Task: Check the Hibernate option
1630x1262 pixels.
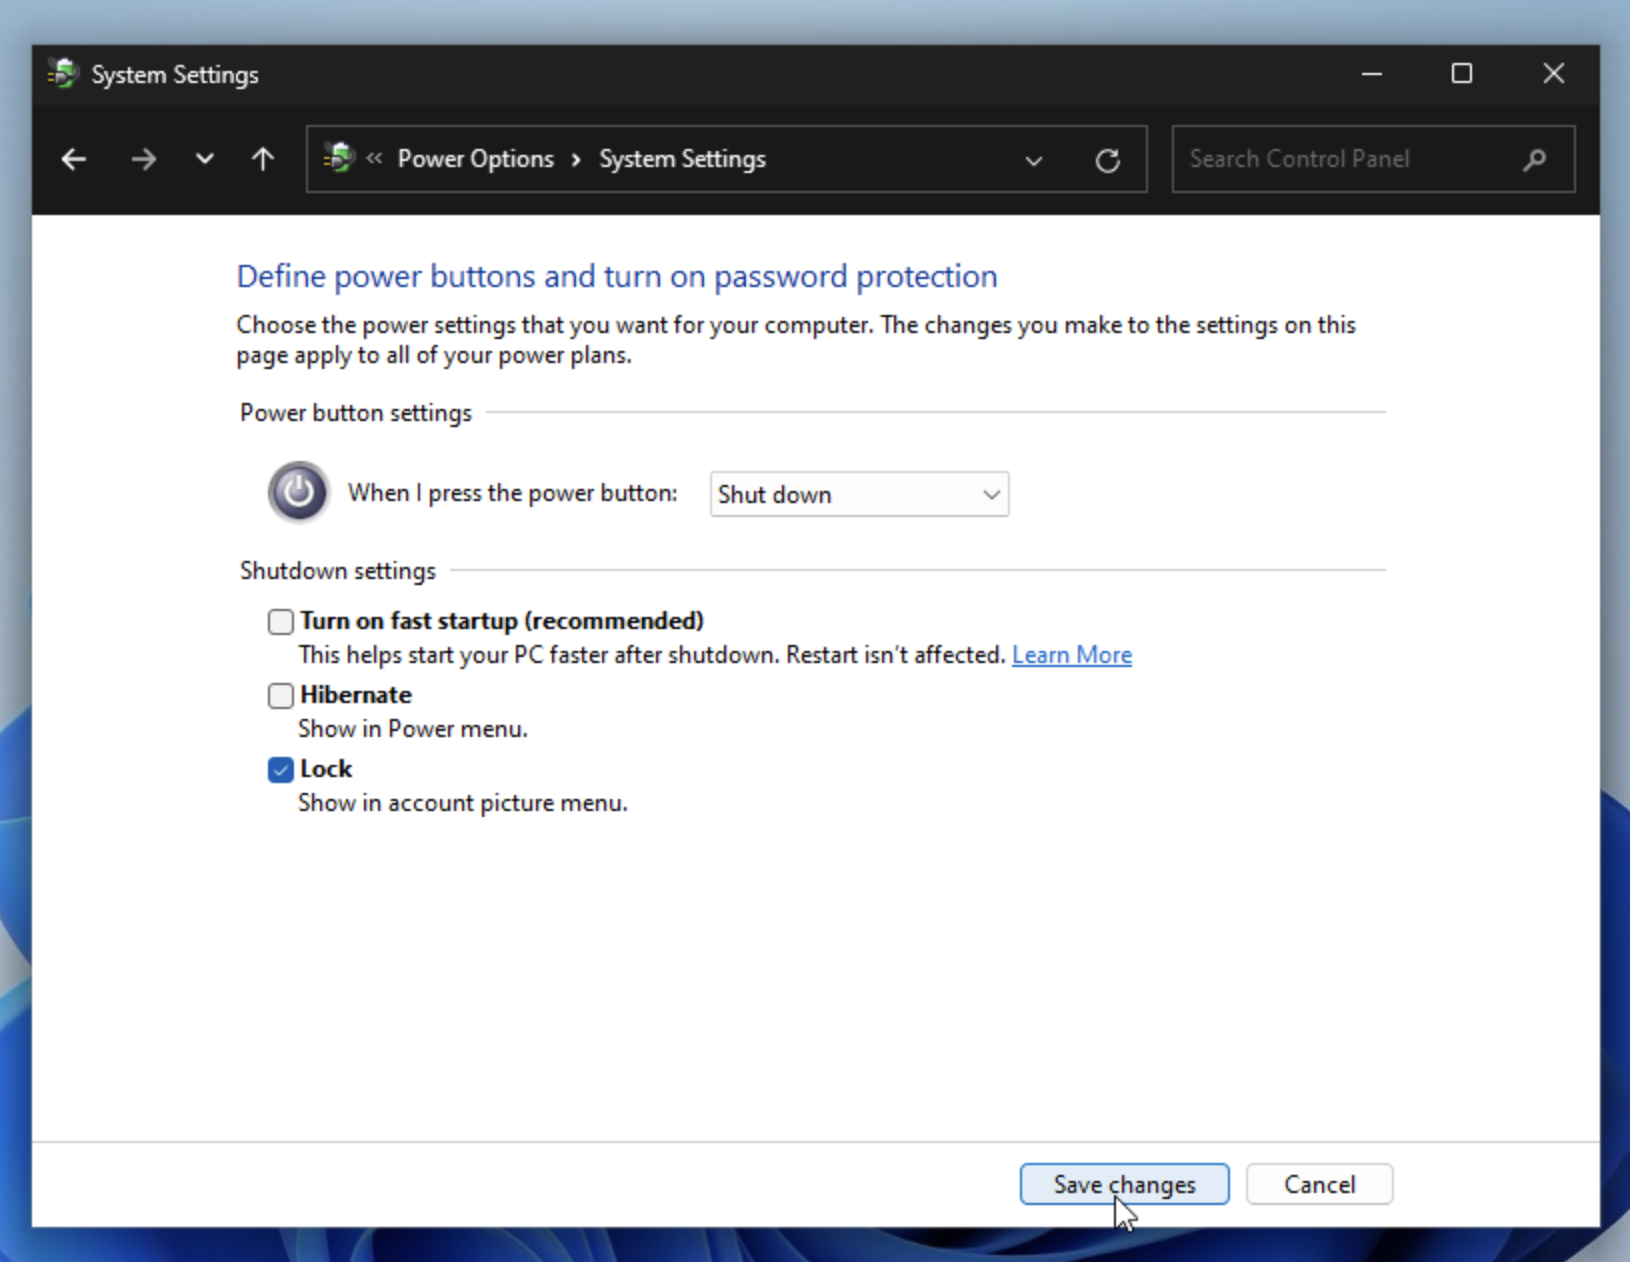Action: 281,695
